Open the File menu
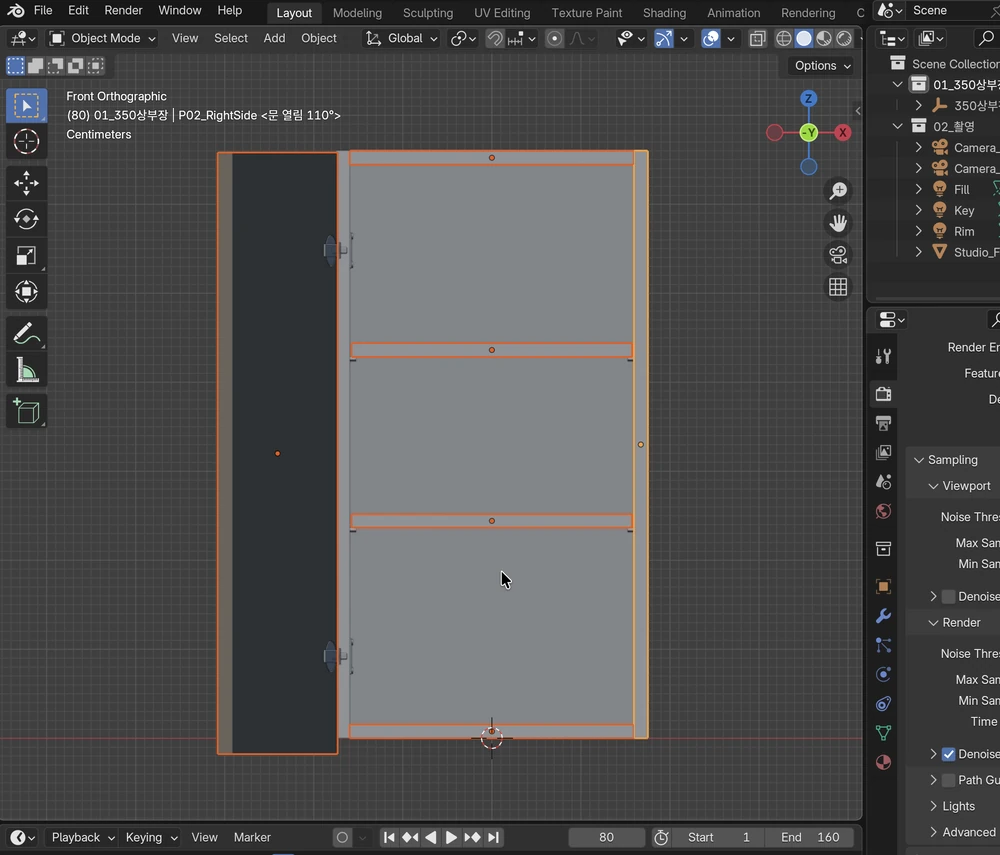Image resolution: width=1000 pixels, height=855 pixels. click(x=43, y=10)
